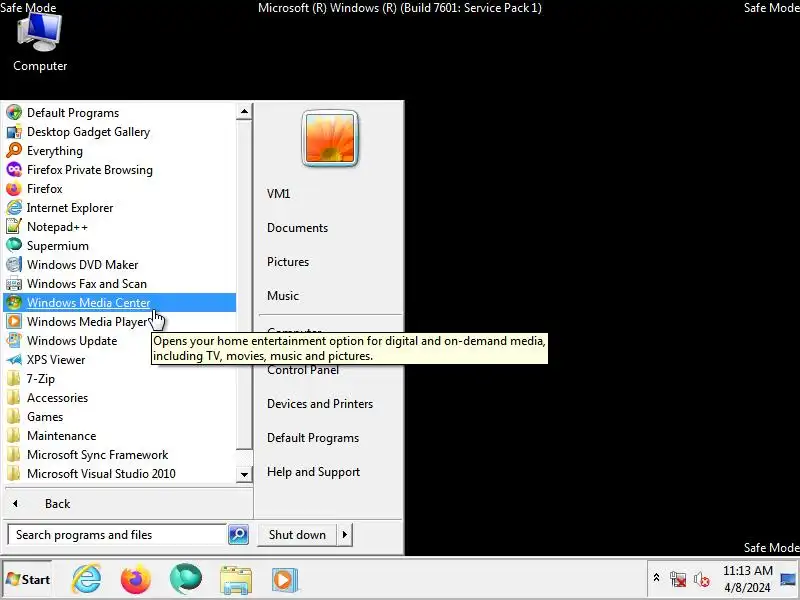The image size is (800, 600).
Task: Click the Search programs and files box
Action: click(x=117, y=535)
